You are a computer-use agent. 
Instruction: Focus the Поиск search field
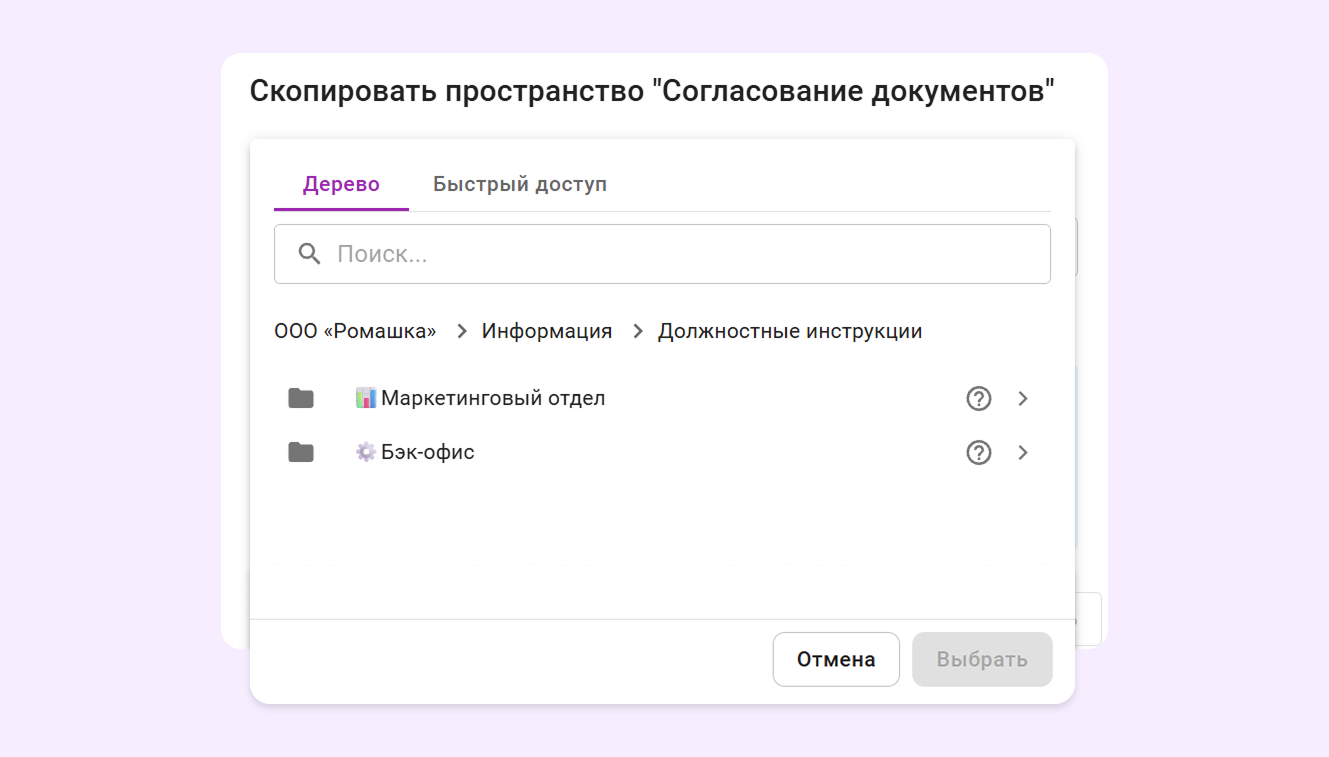pyautogui.click(x=662, y=254)
